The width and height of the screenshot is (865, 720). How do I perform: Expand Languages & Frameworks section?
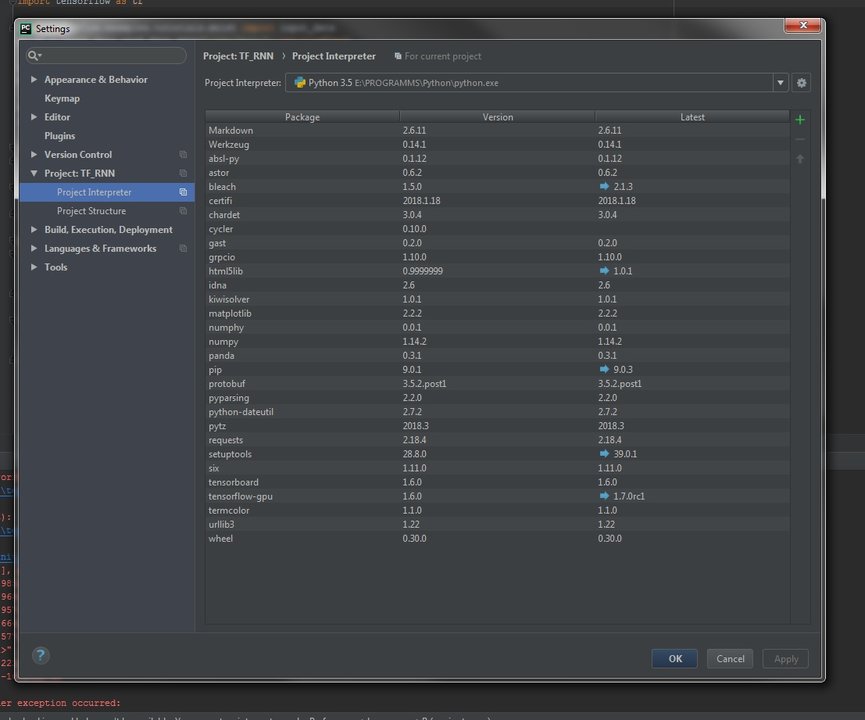tap(34, 248)
